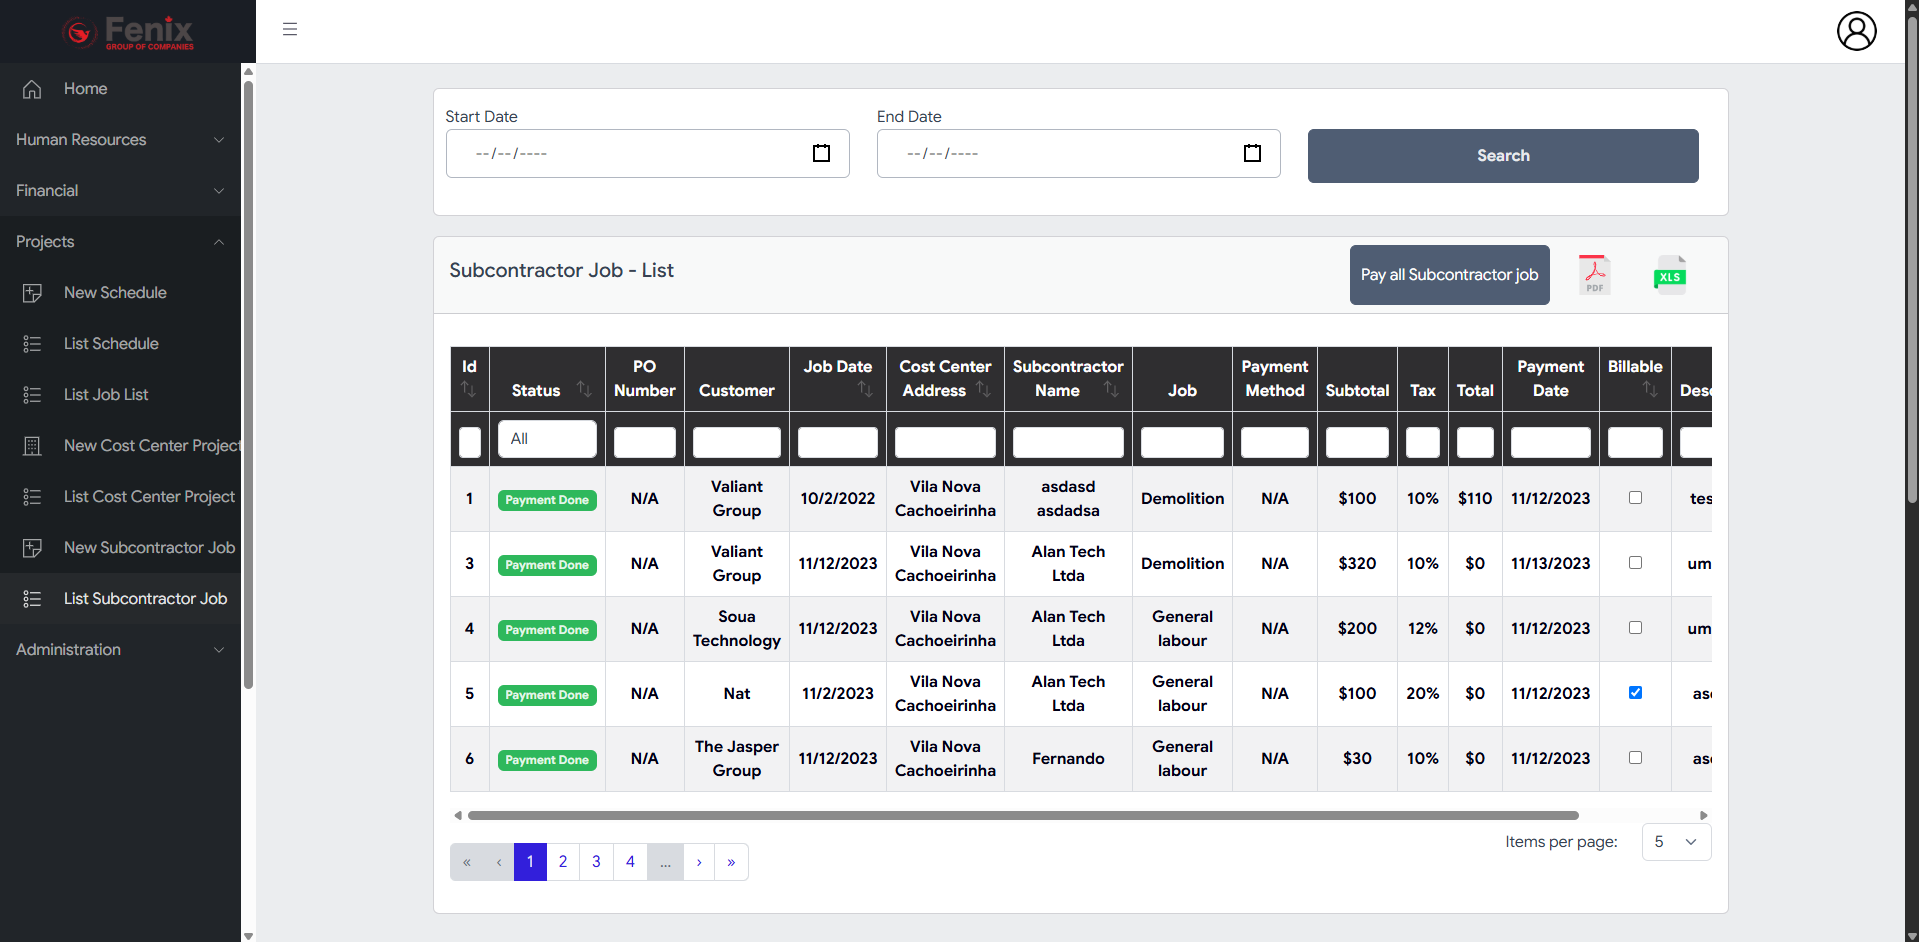Sort by Job Date arrows
The image size is (1919, 942).
point(865,389)
